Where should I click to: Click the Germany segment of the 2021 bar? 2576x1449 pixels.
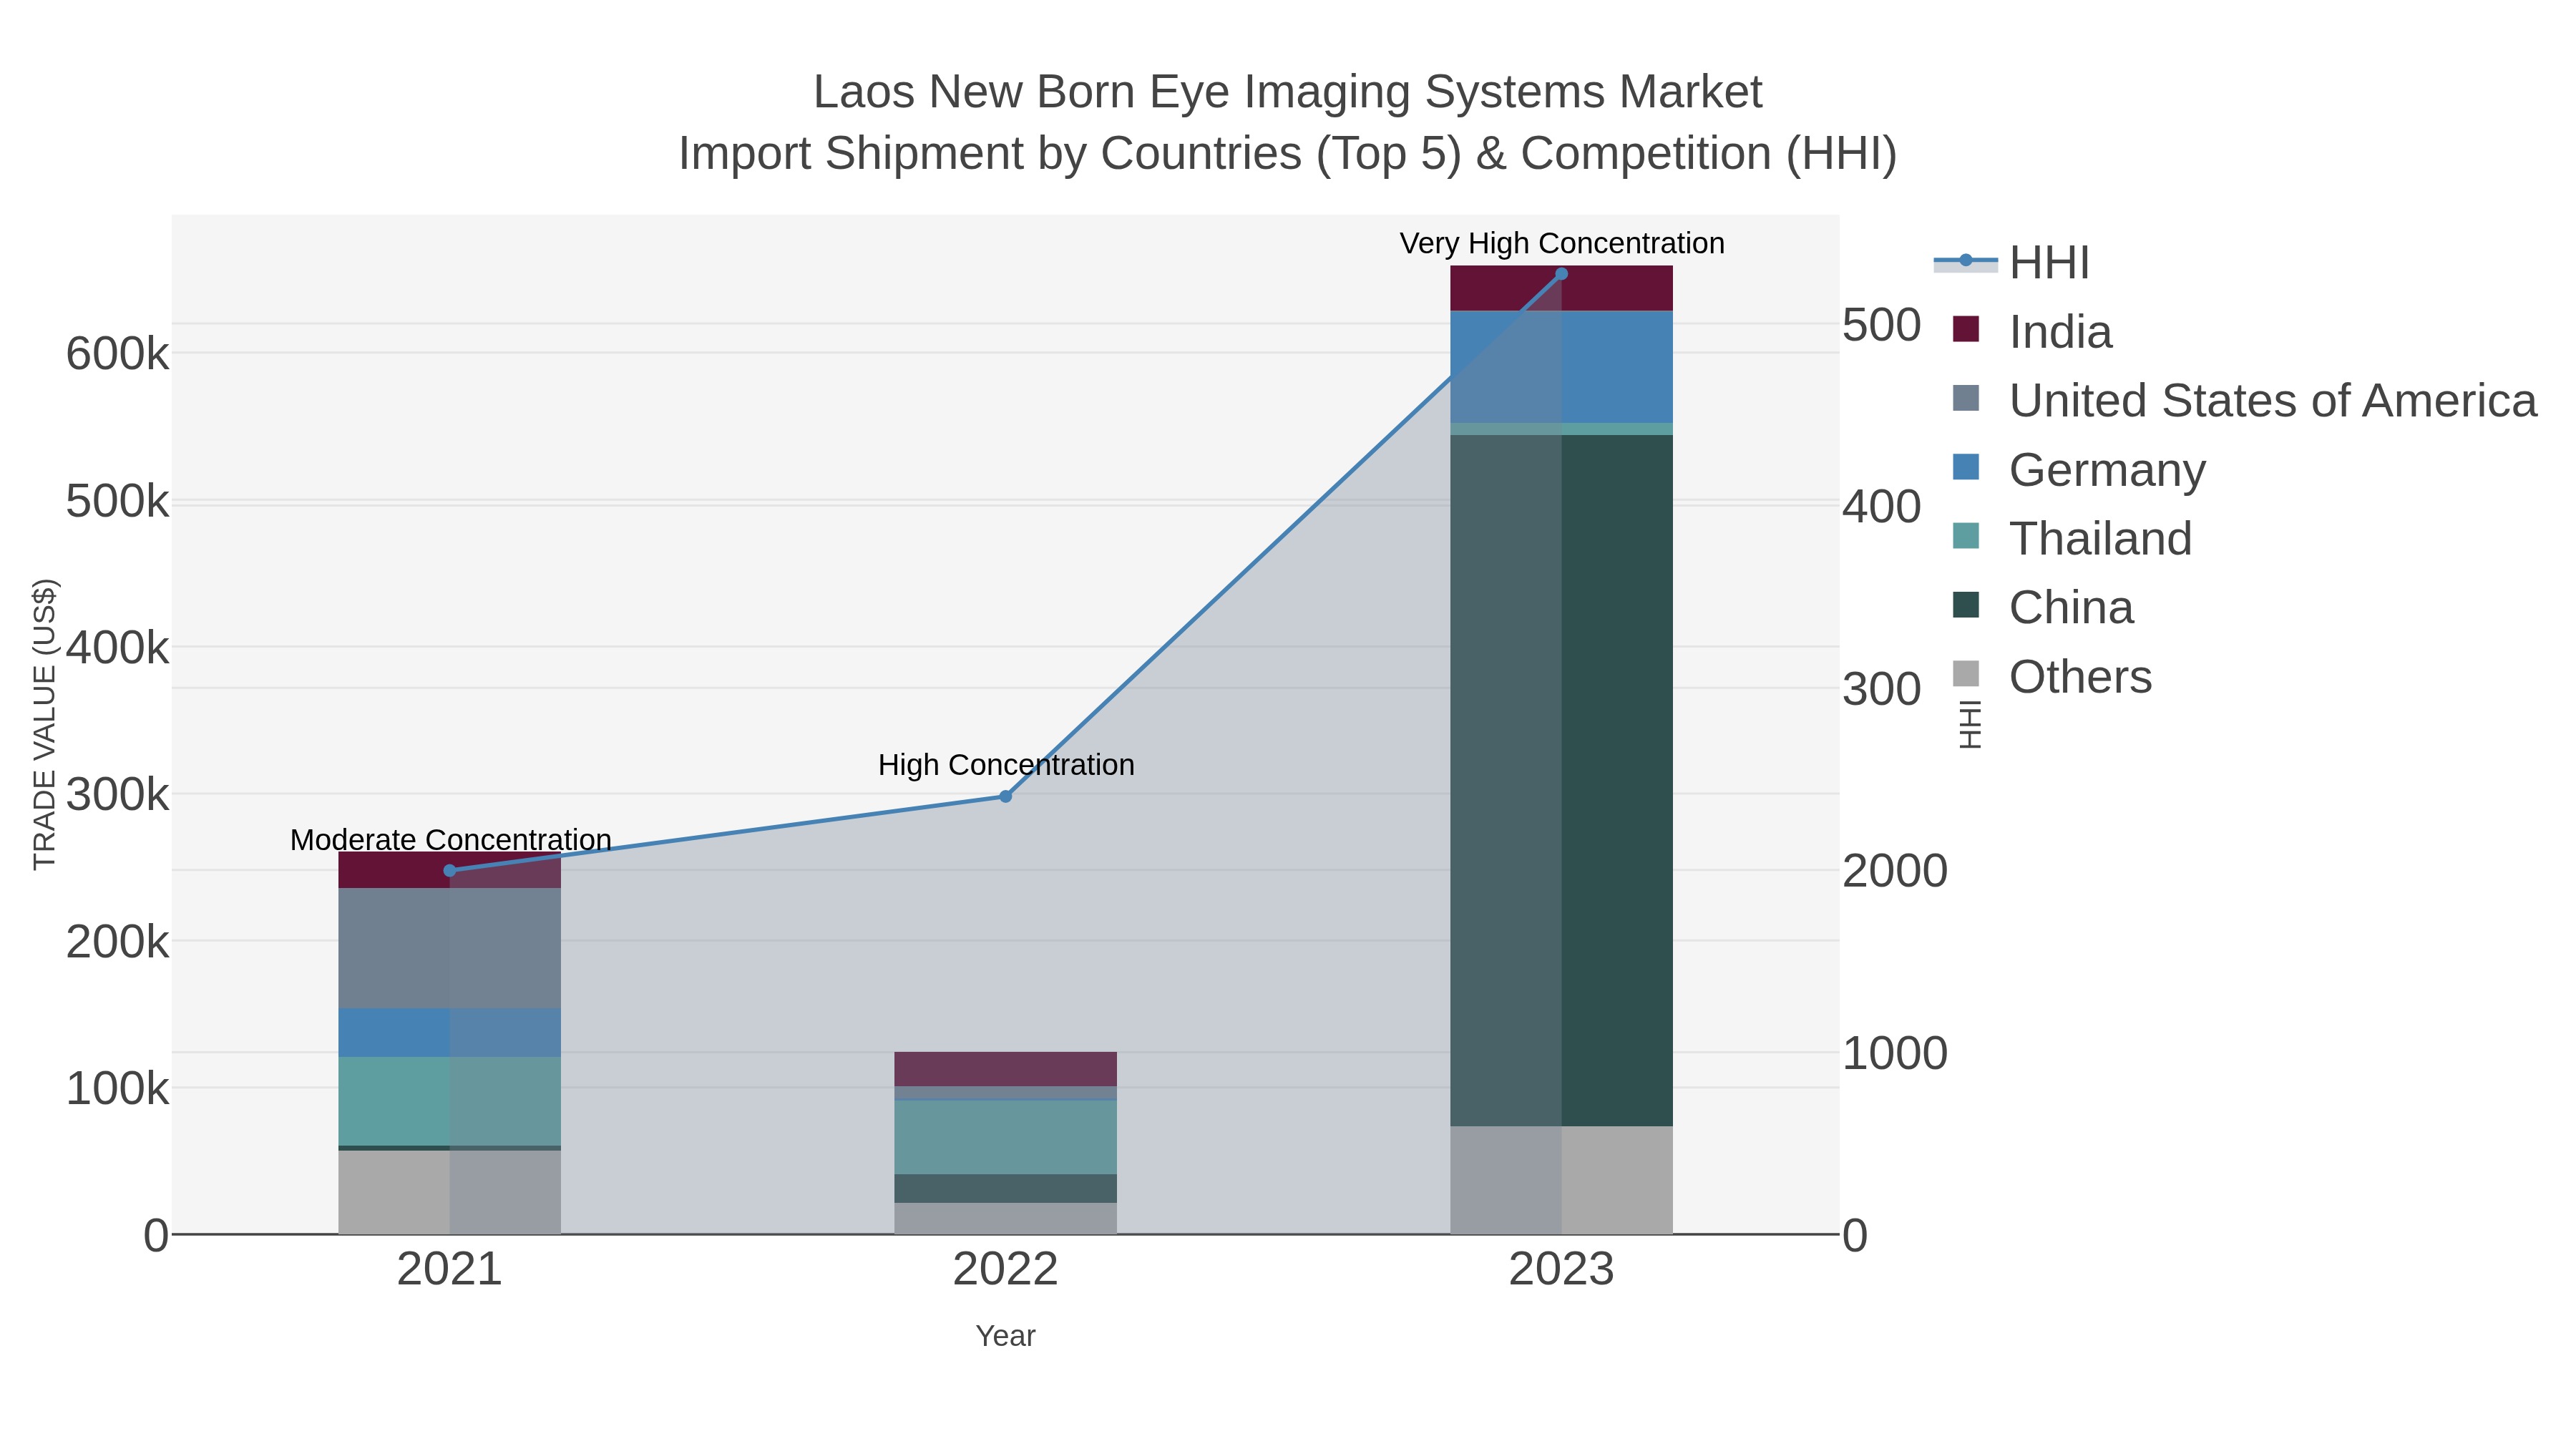click(x=449, y=1033)
